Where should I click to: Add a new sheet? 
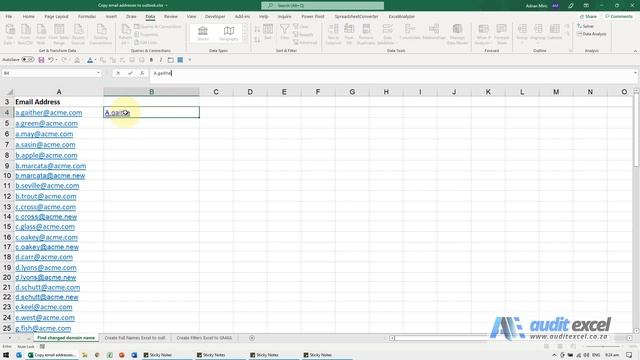(x=252, y=338)
